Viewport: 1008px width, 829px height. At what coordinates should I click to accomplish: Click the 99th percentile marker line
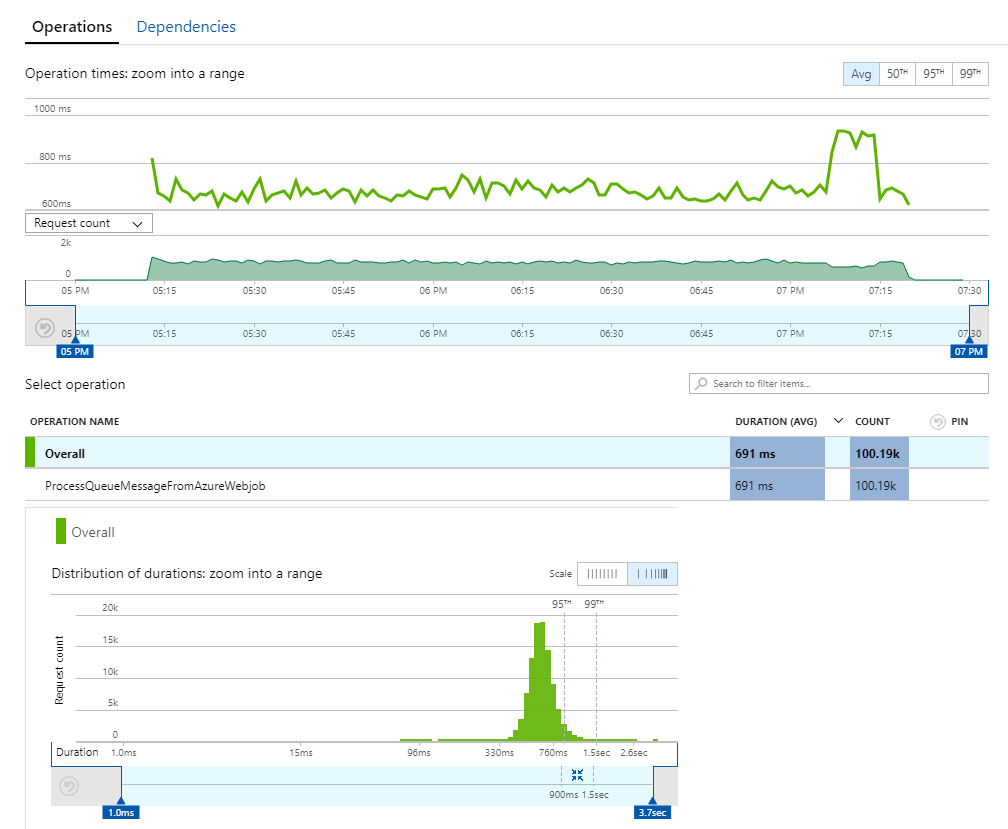(596, 675)
